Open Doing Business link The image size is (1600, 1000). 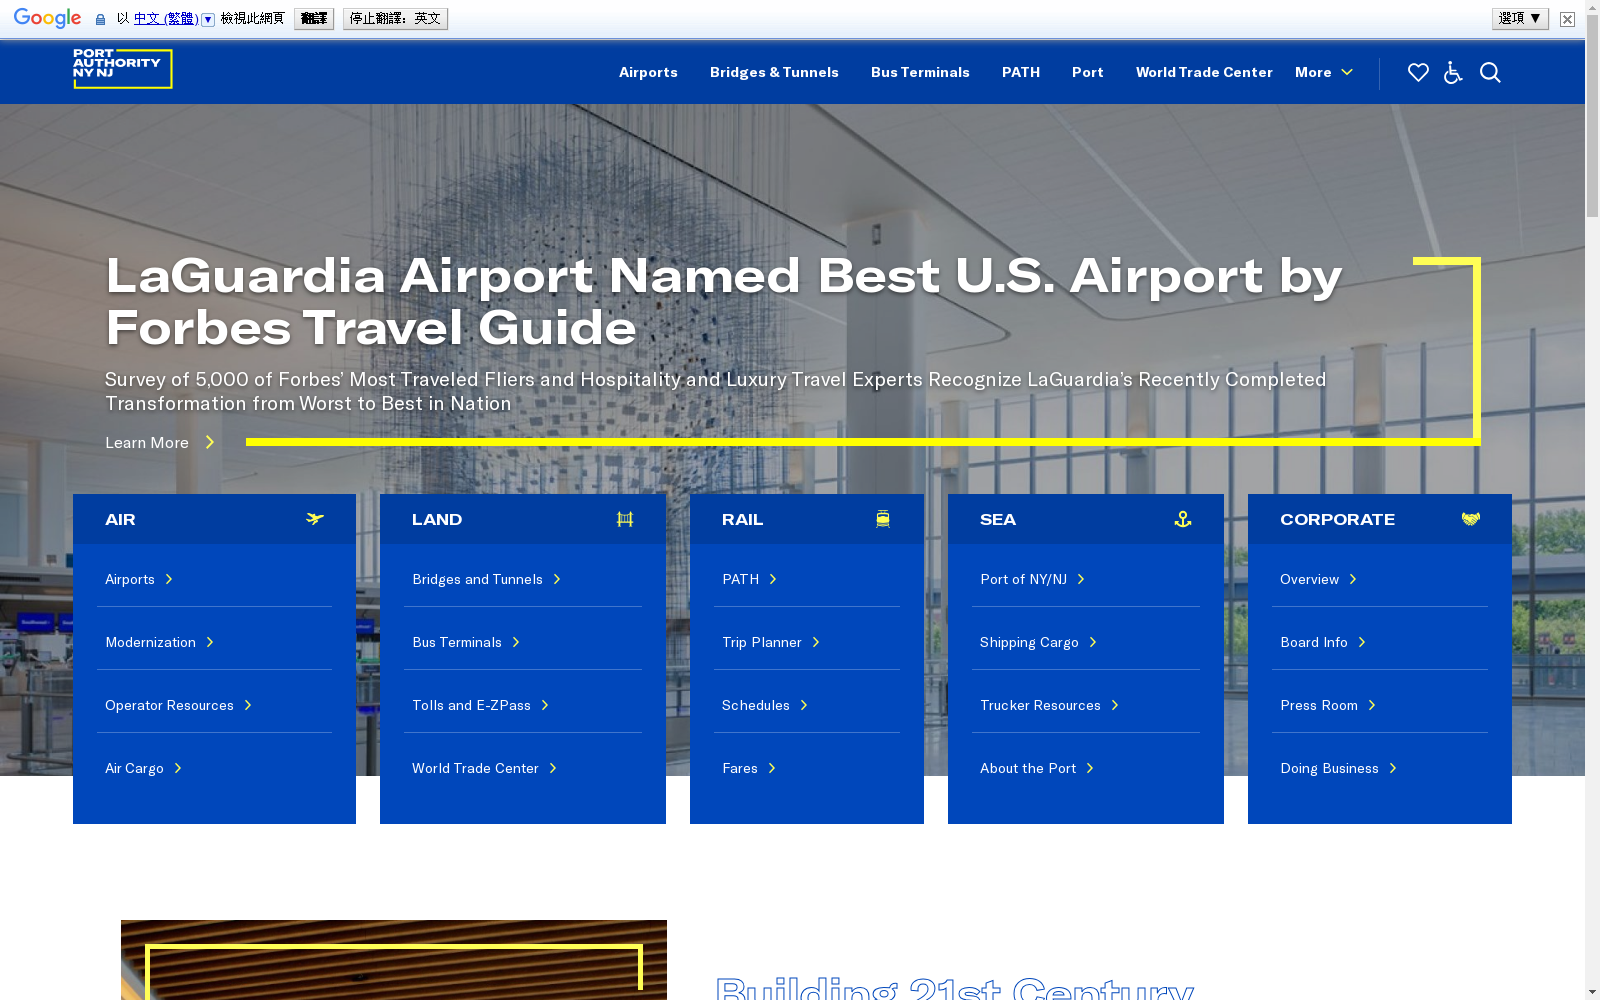click(1339, 768)
